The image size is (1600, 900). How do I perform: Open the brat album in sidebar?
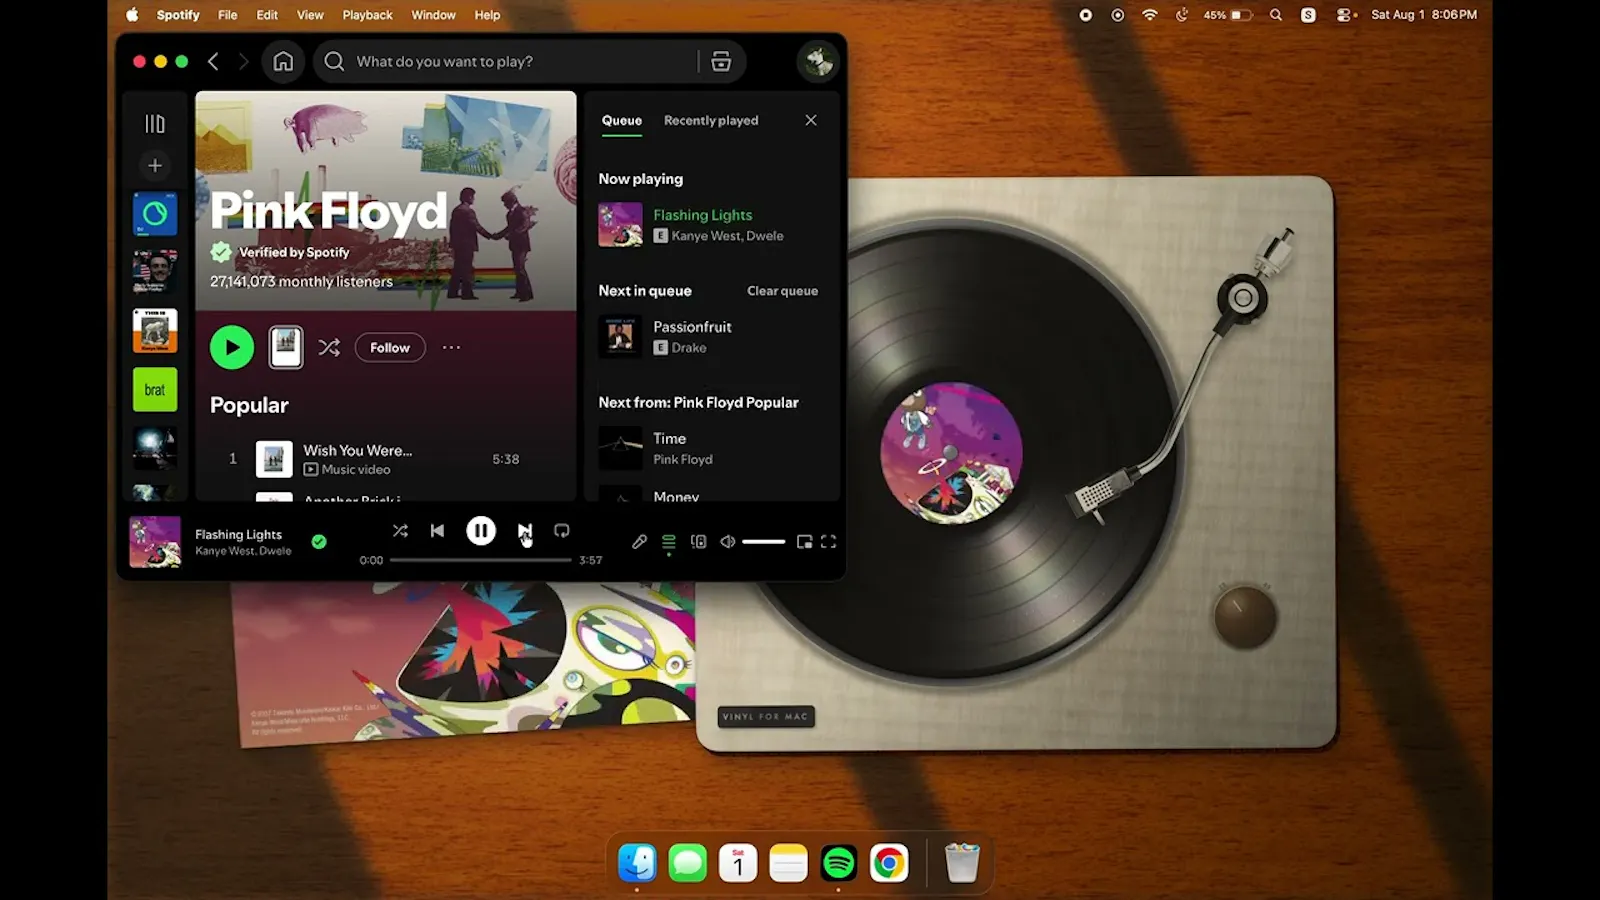[155, 390]
